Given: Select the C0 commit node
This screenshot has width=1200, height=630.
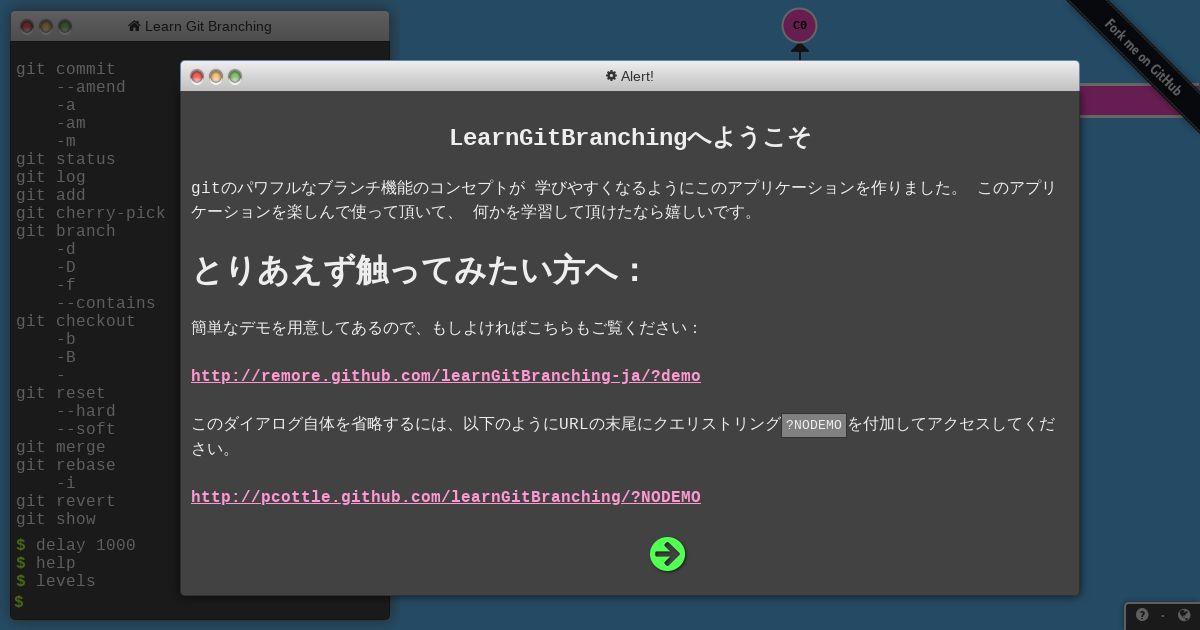Looking at the screenshot, I should tap(799, 25).
